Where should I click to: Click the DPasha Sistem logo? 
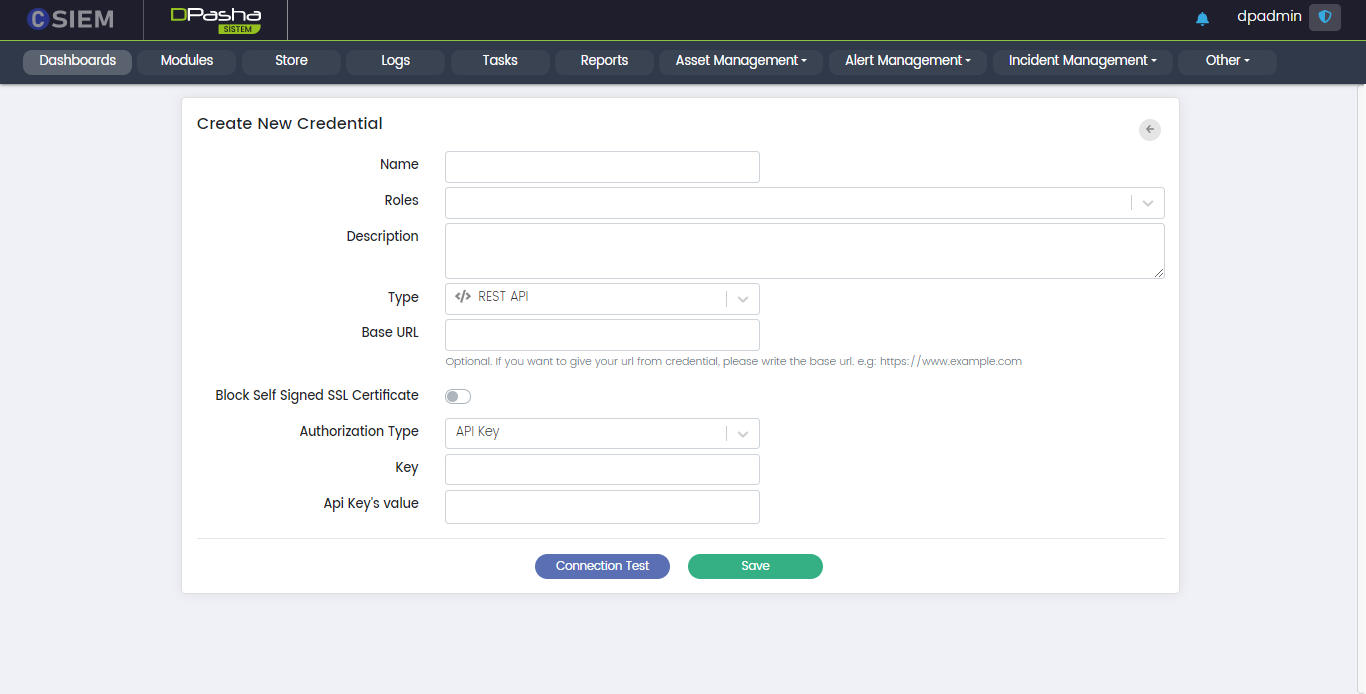(215, 20)
